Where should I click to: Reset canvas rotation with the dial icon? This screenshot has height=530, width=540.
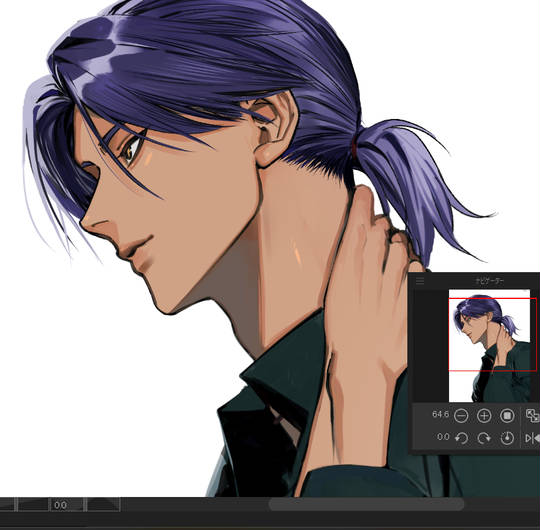[507, 438]
